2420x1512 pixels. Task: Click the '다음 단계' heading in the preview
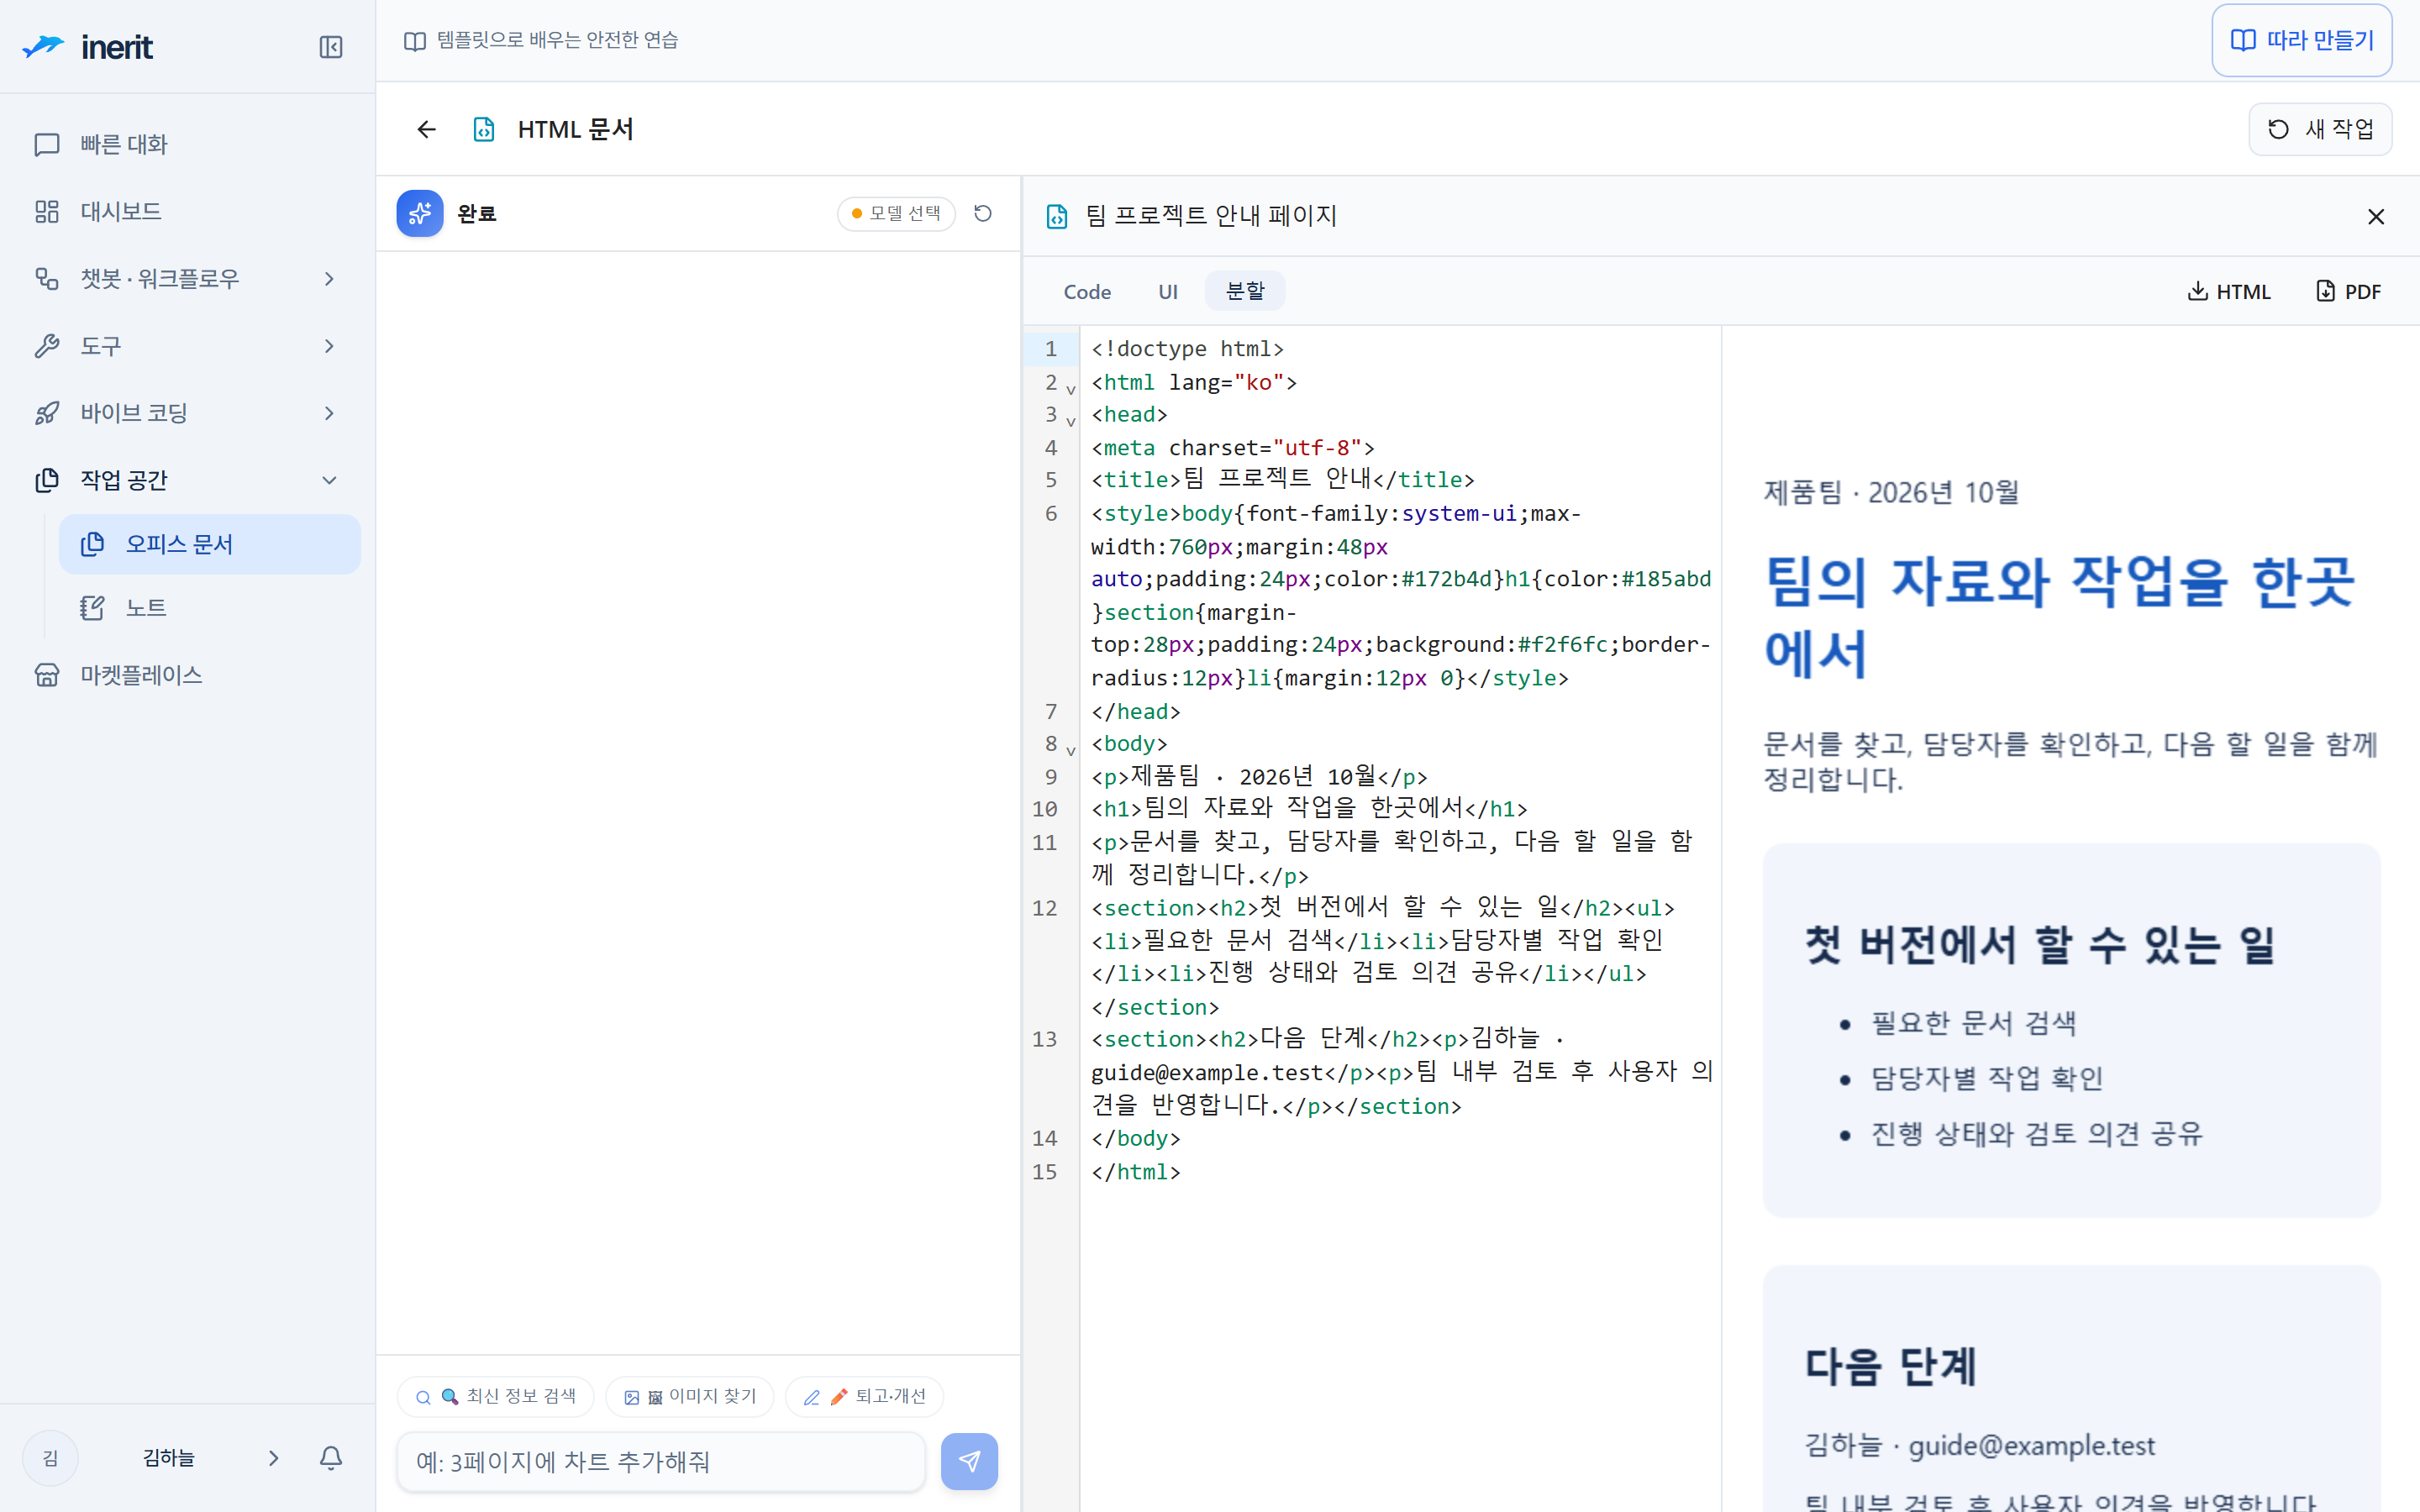[1891, 1366]
